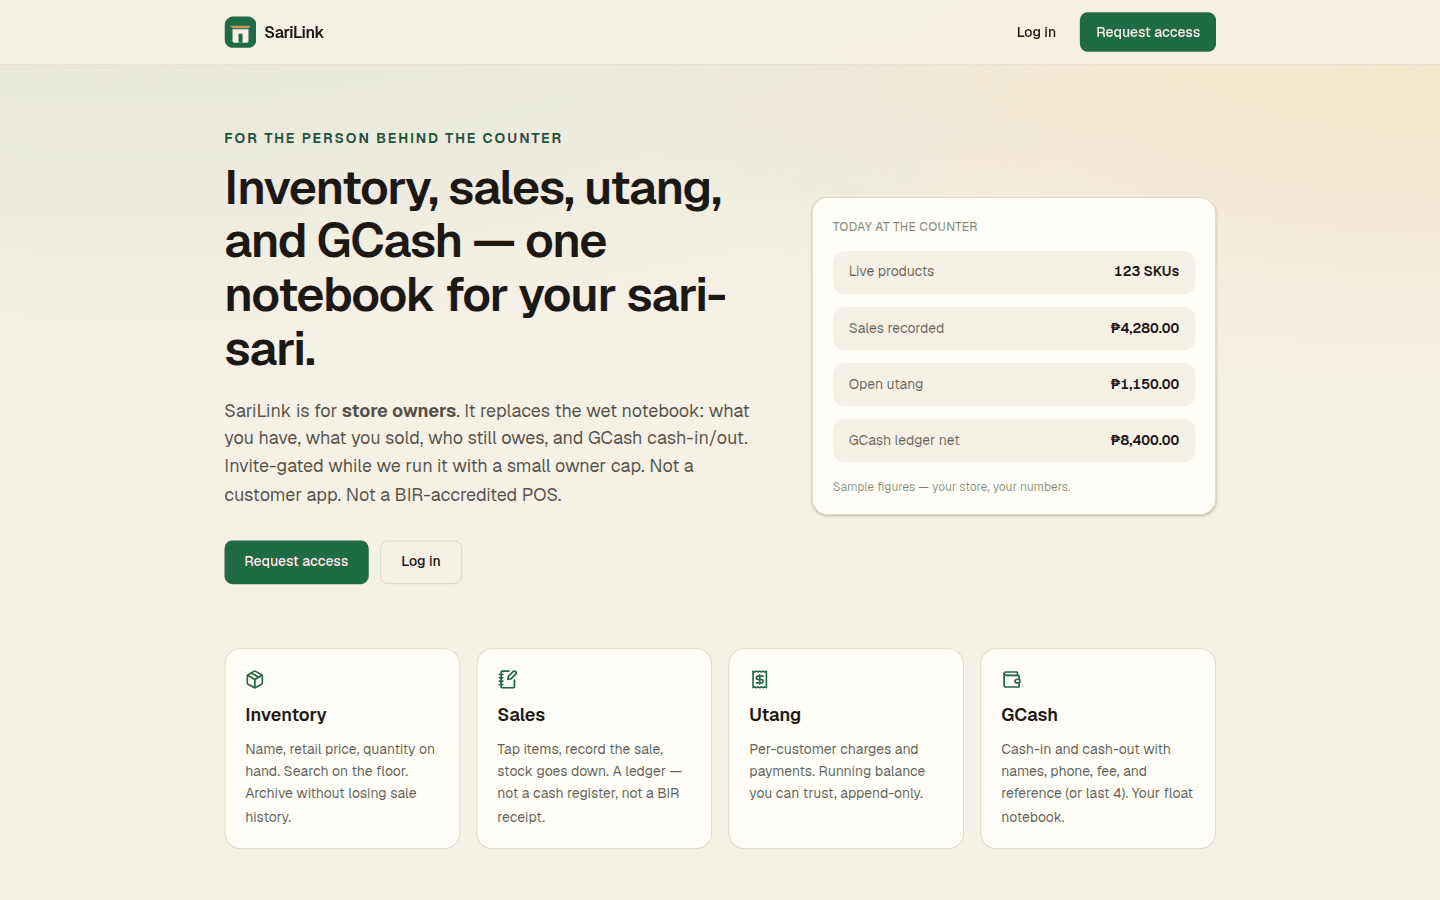Click the Today at the Counter heading
1440x900 pixels.
[x=905, y=227]
